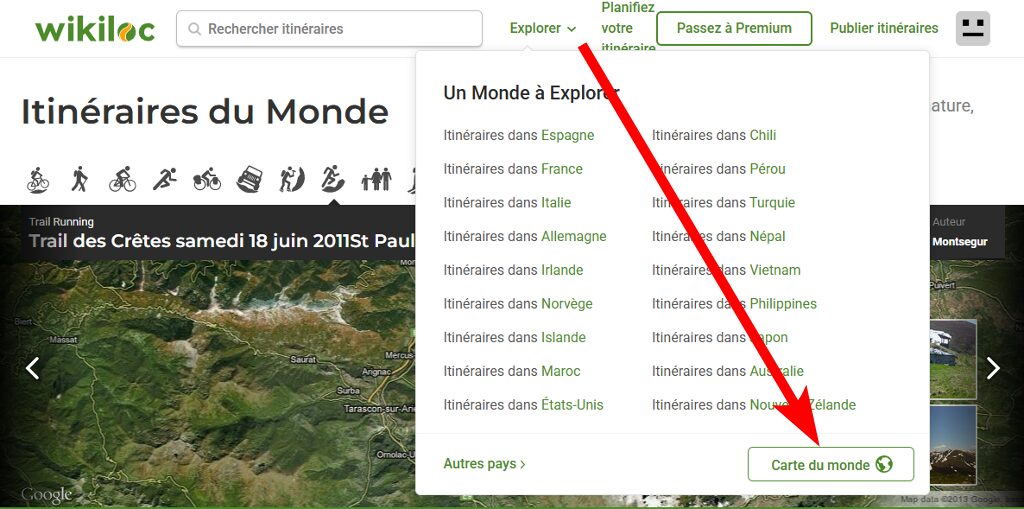Click the Itinéraires du Monde heading
Screen dimensions: 1024x509
click(205, 112)
